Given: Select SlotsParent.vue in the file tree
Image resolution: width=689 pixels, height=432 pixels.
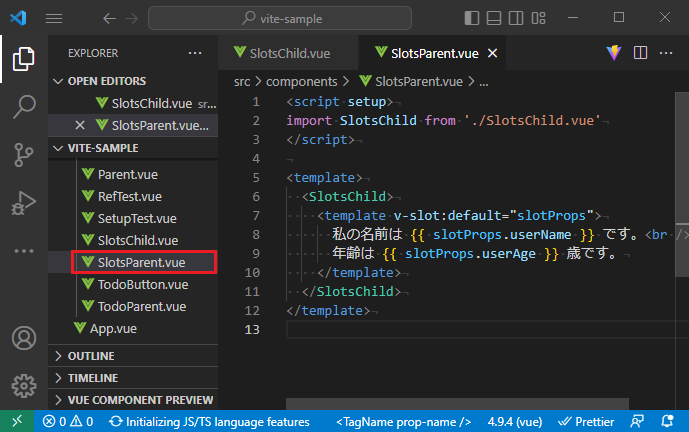Looking at the screenshot, I should click(133, 262).
